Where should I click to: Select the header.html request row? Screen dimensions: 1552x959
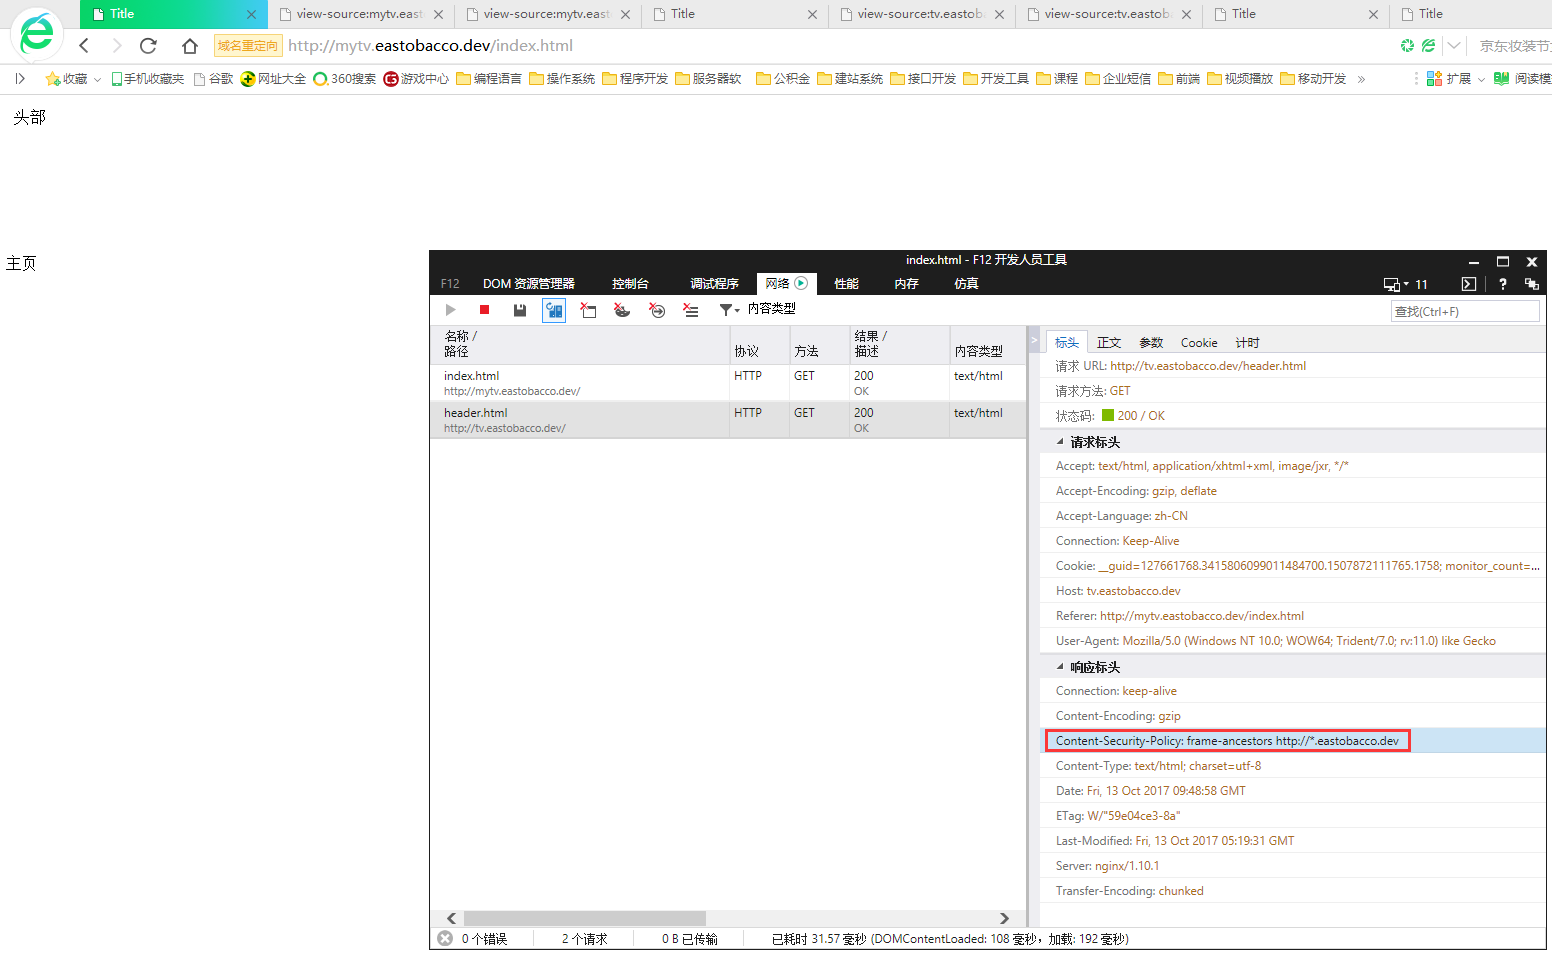(x=580, y=420)
